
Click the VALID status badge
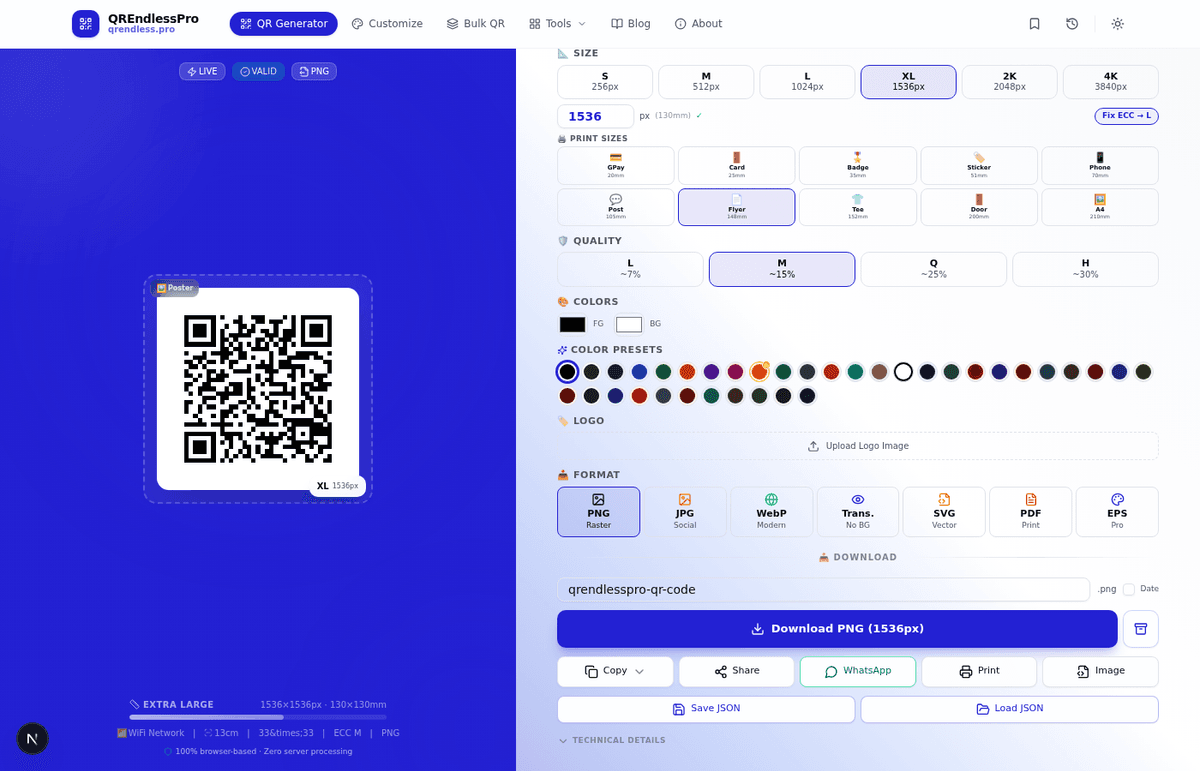point(258,71)
